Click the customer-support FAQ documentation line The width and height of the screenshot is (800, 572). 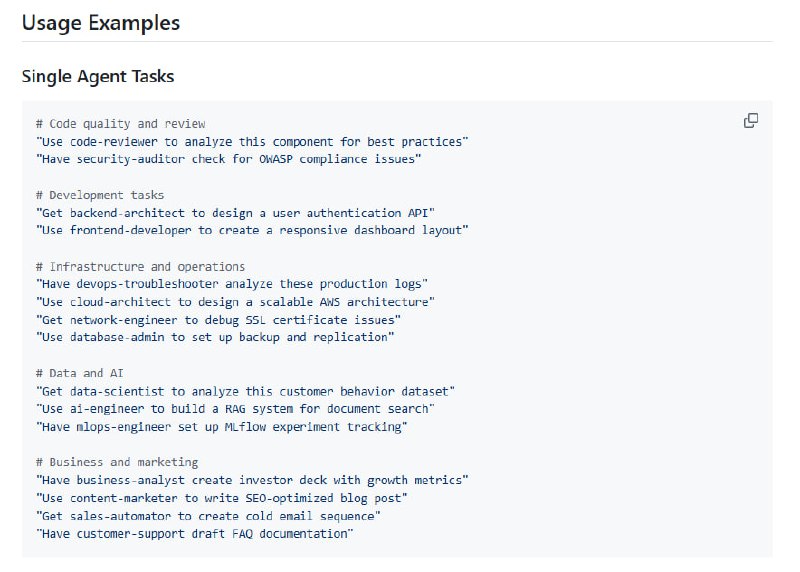[195, 534]
